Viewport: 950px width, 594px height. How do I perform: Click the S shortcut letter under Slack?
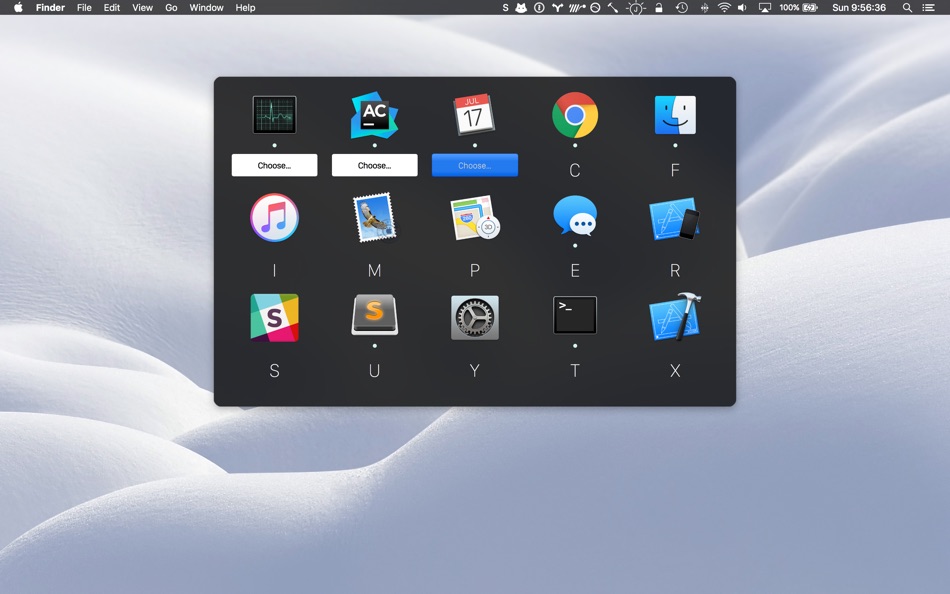point(274,370)
